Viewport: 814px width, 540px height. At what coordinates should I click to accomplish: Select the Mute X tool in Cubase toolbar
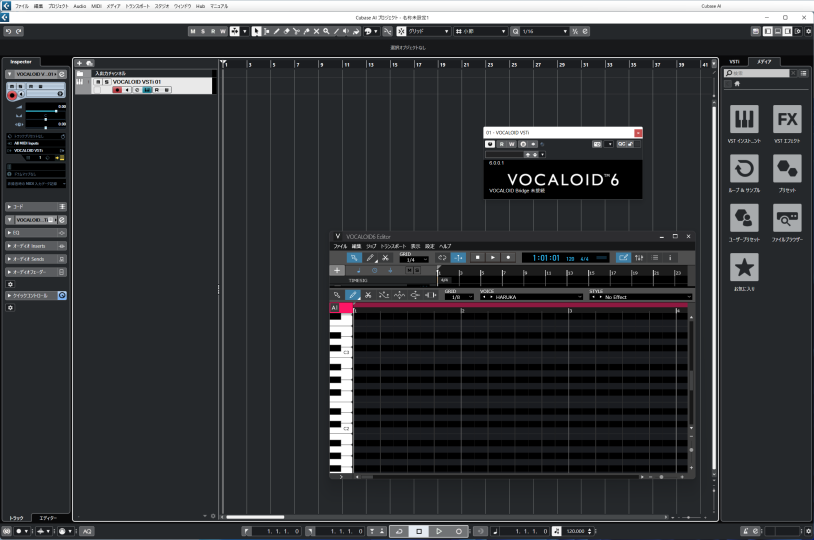tap(316, 32)
